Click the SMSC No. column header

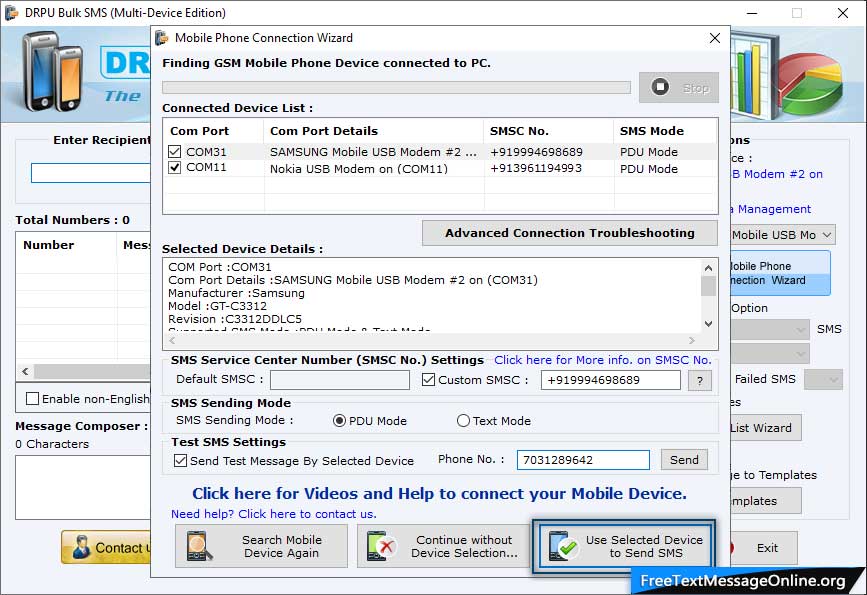(x=519, y=131)
